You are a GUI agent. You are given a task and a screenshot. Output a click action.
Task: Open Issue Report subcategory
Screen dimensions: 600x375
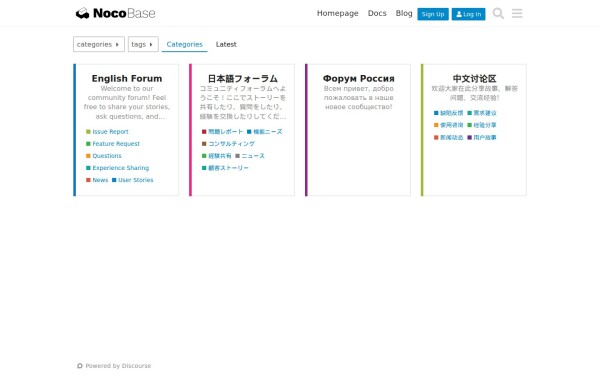click(107, 132)
